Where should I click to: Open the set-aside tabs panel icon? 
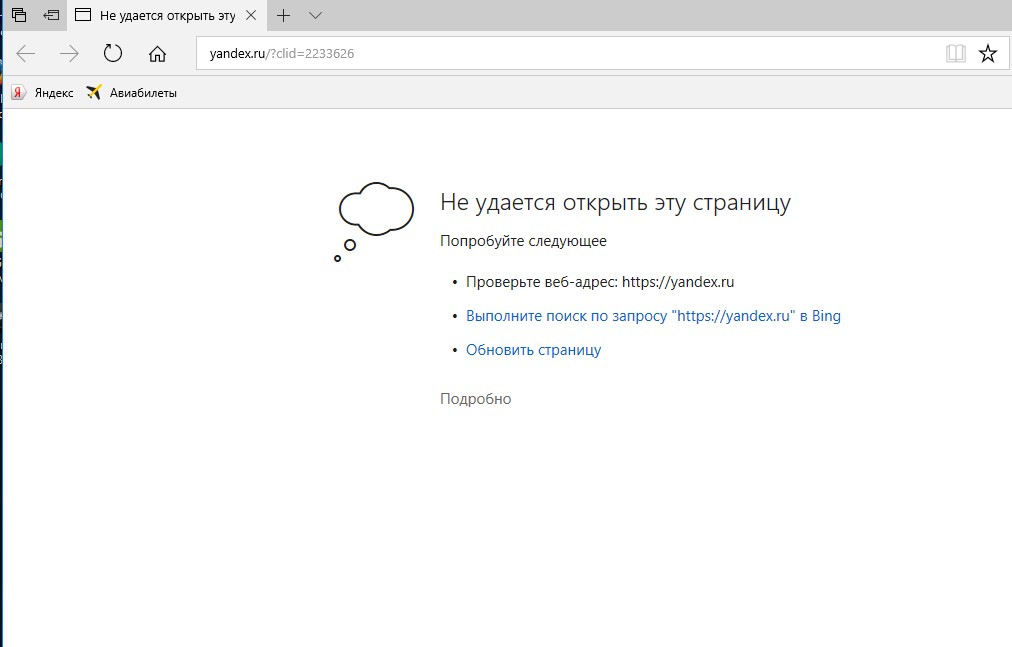pos(19,15)
